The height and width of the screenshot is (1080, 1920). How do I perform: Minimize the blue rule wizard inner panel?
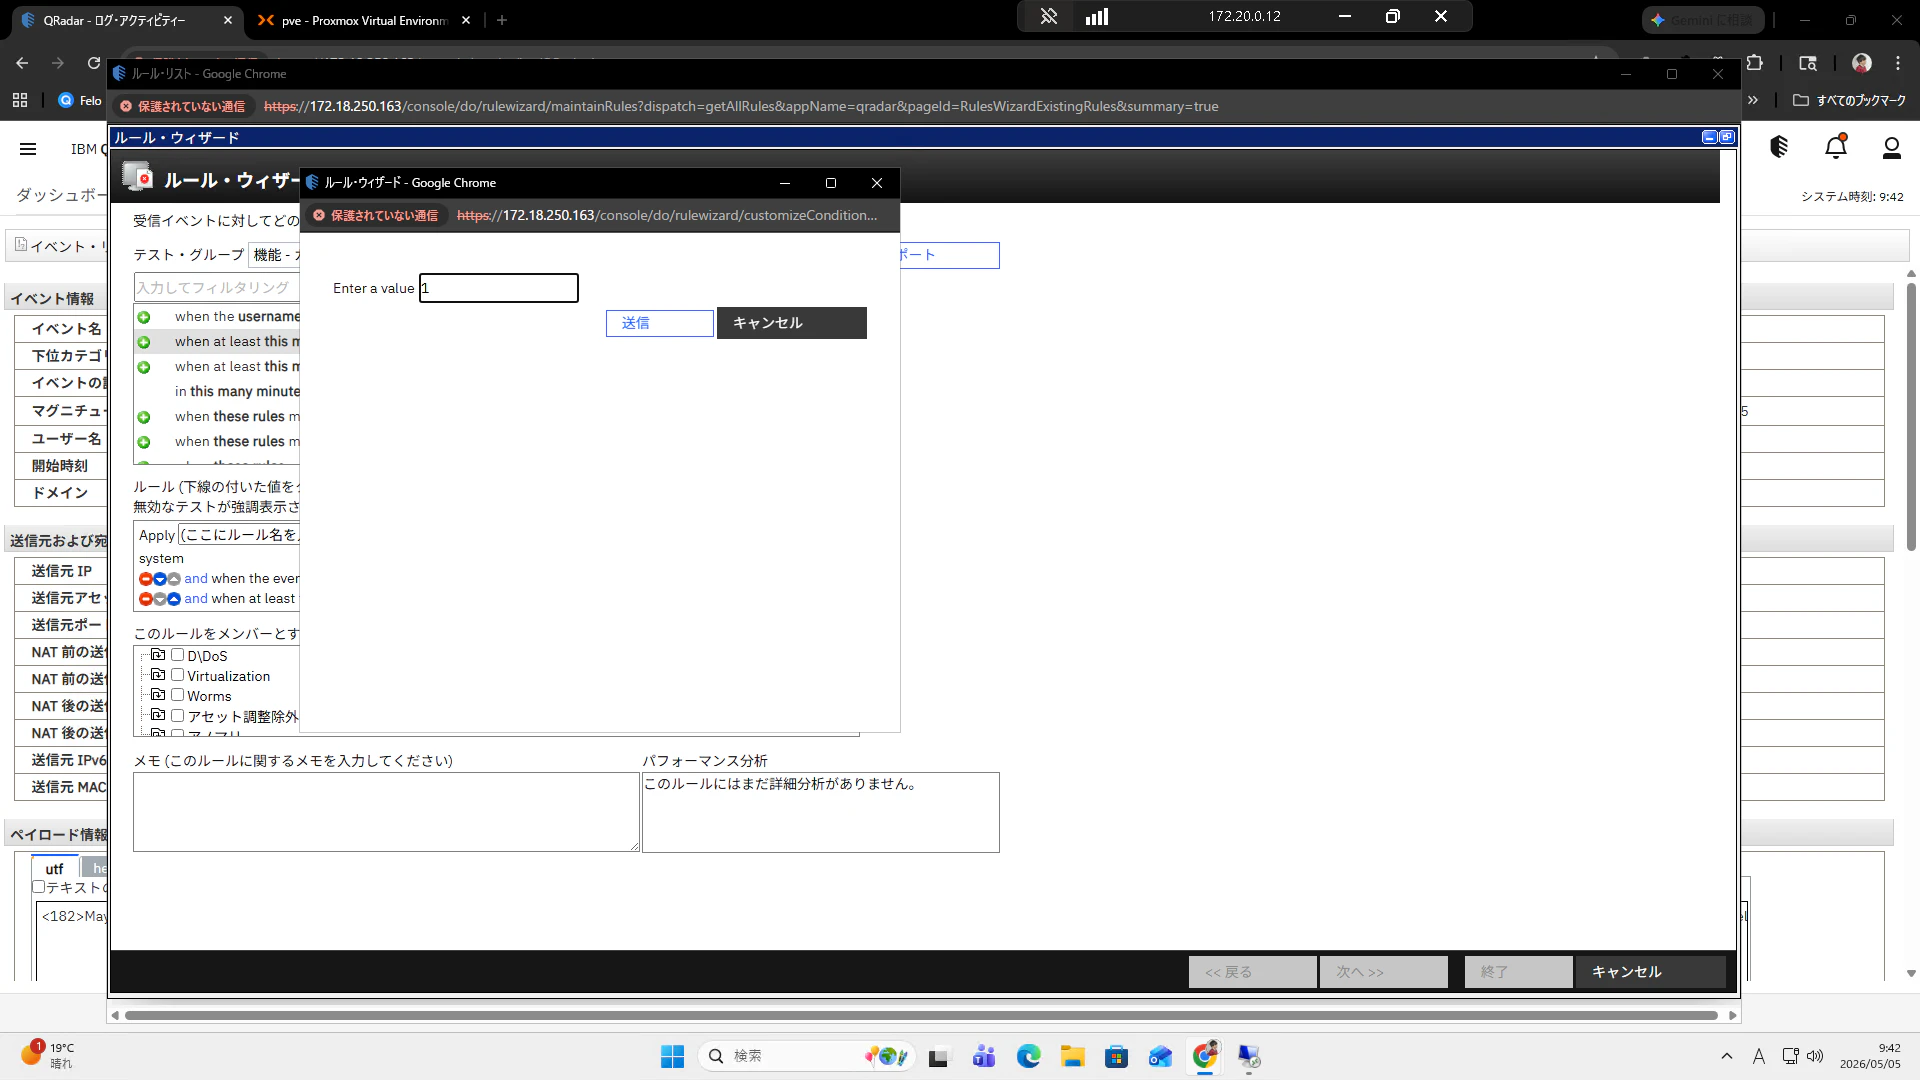point(1709,137)
